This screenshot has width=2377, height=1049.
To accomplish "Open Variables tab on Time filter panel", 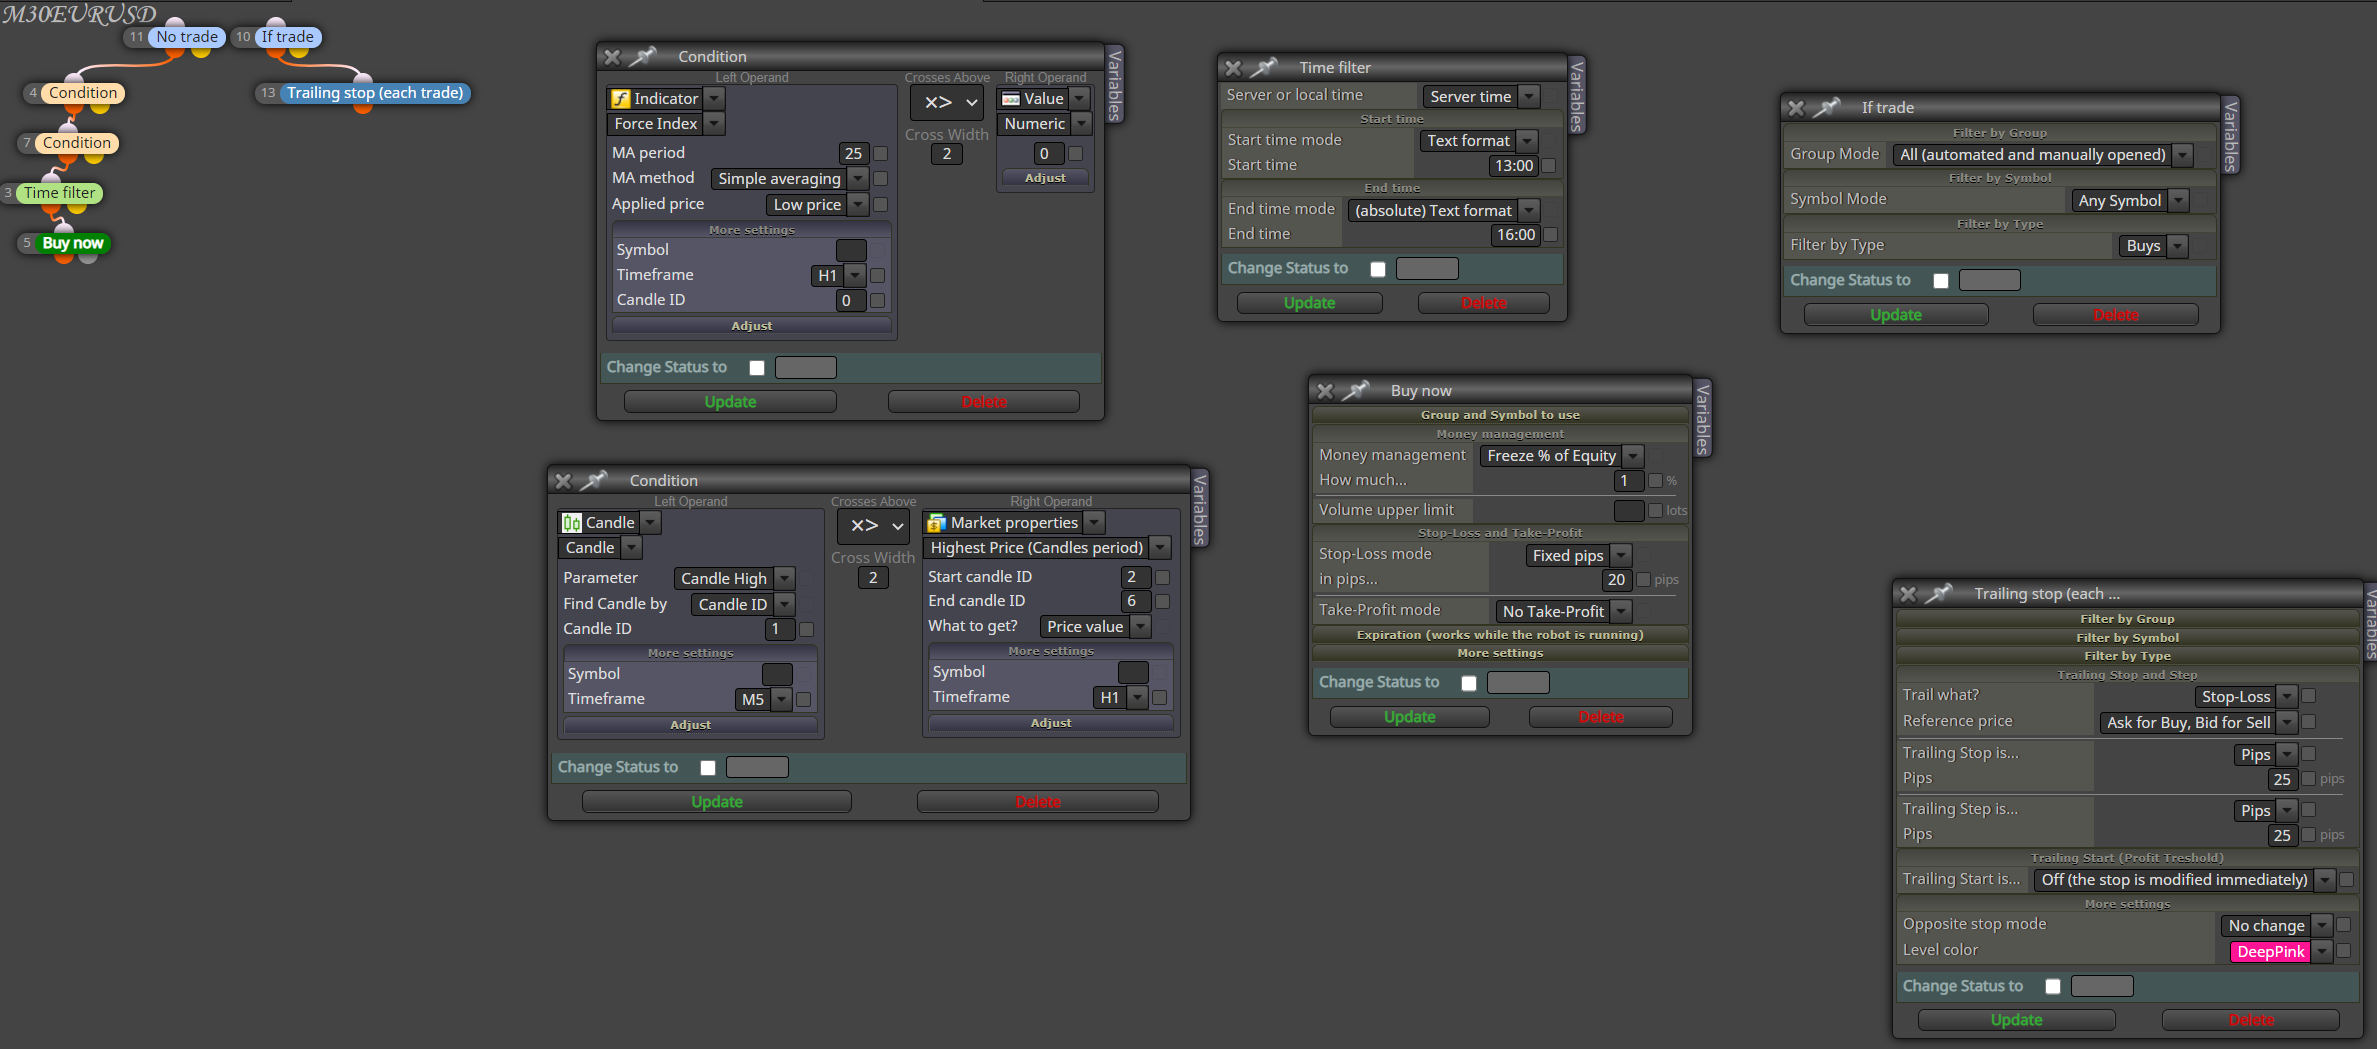I will (1577, 96).
